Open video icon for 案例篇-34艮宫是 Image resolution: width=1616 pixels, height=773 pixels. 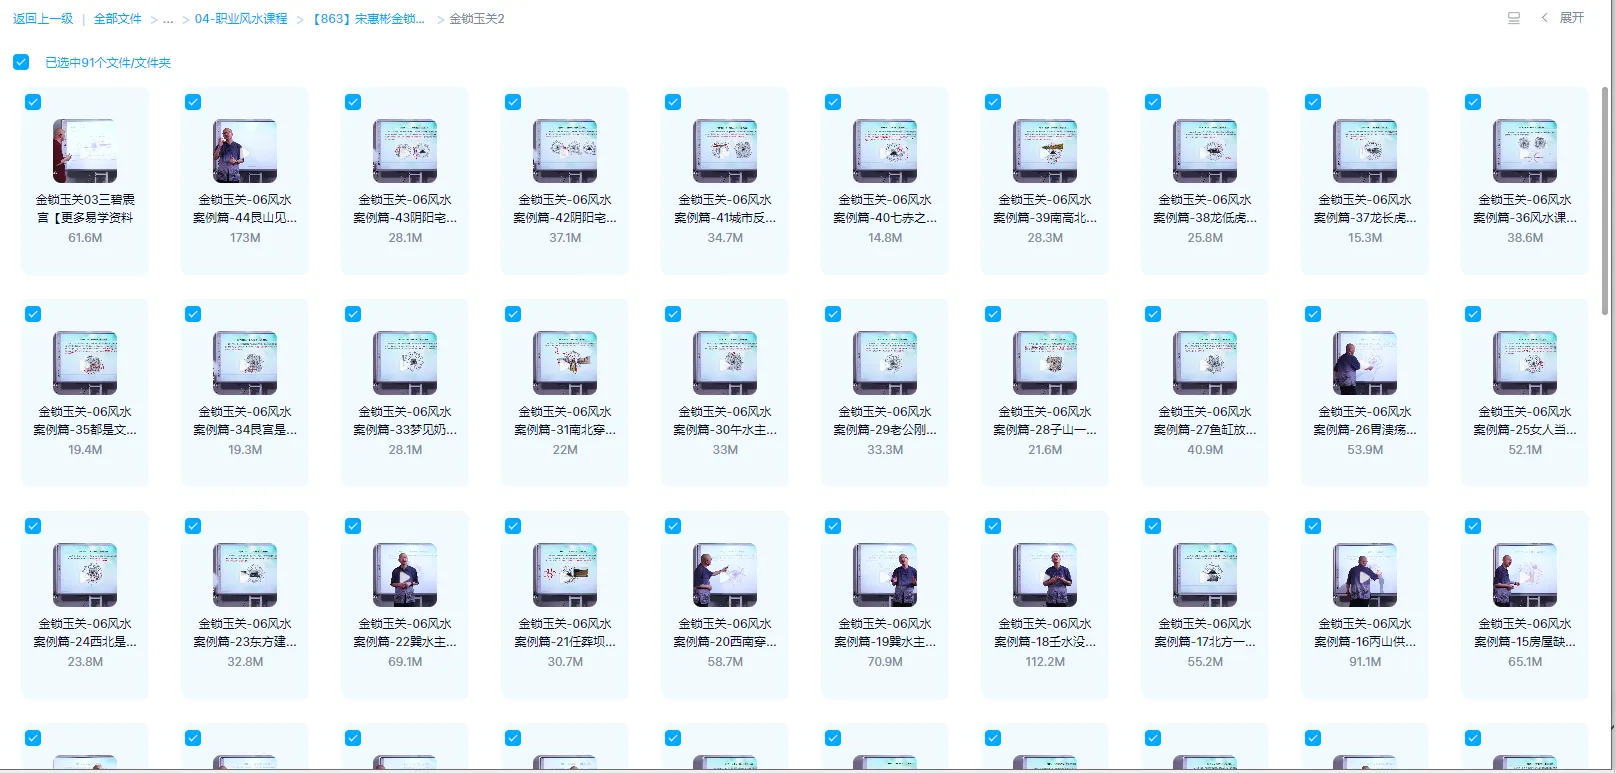(x=245, y=363)
